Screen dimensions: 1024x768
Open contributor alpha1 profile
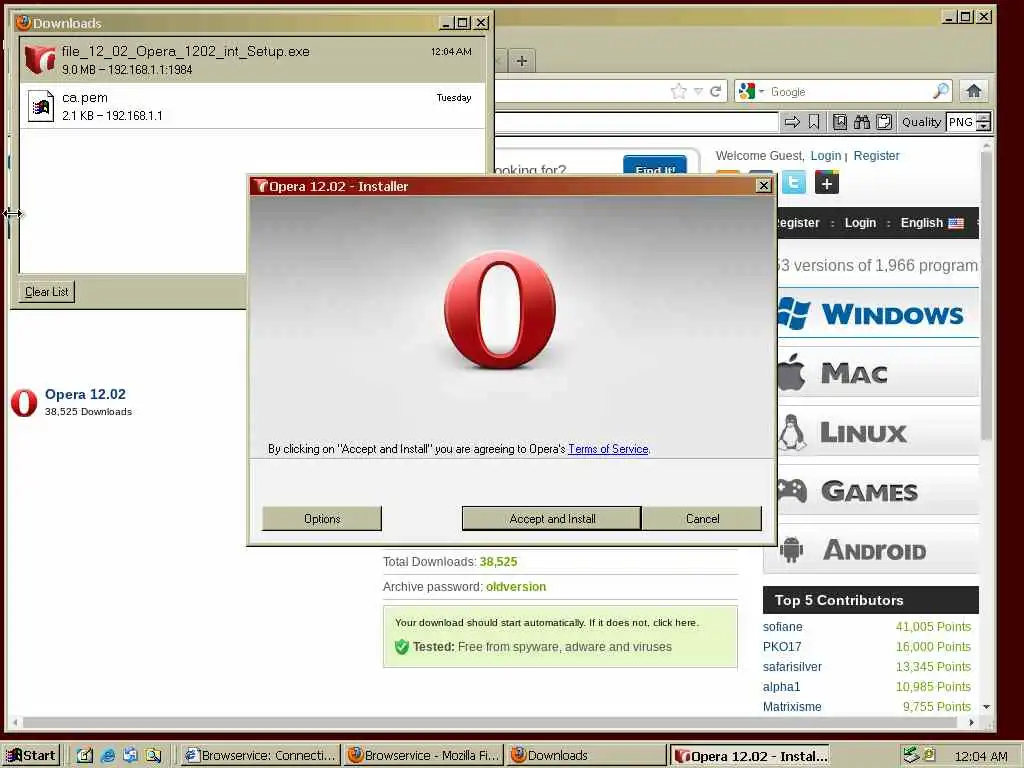781,686
